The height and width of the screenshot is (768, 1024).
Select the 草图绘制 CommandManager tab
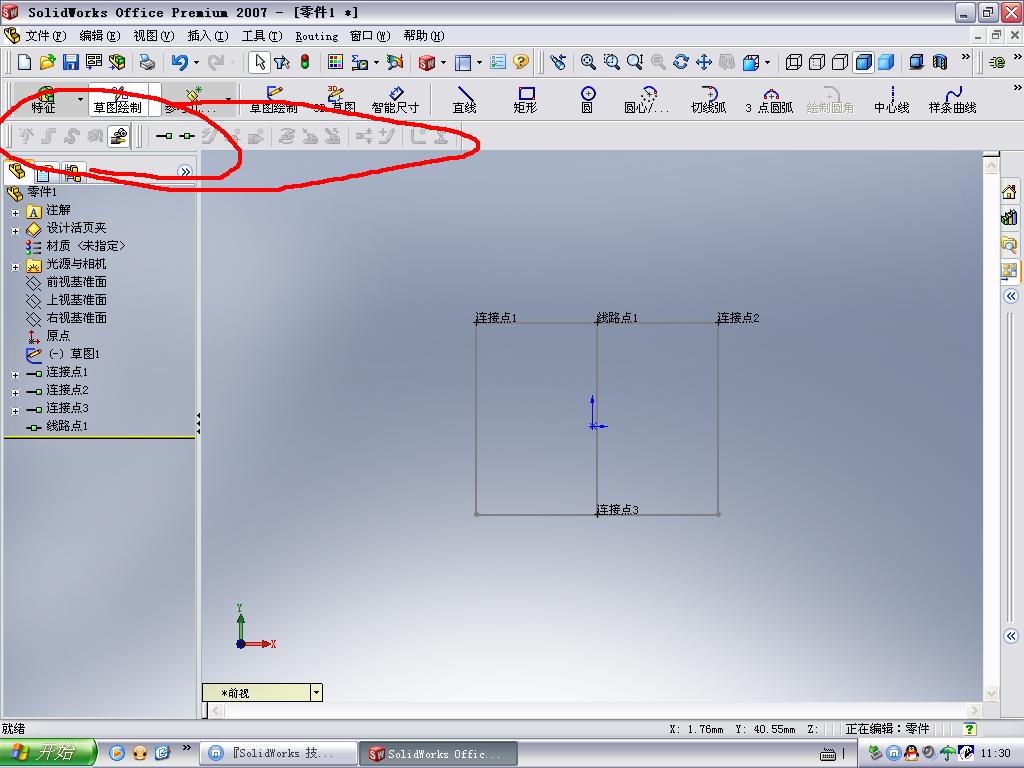tap(118, 100)
